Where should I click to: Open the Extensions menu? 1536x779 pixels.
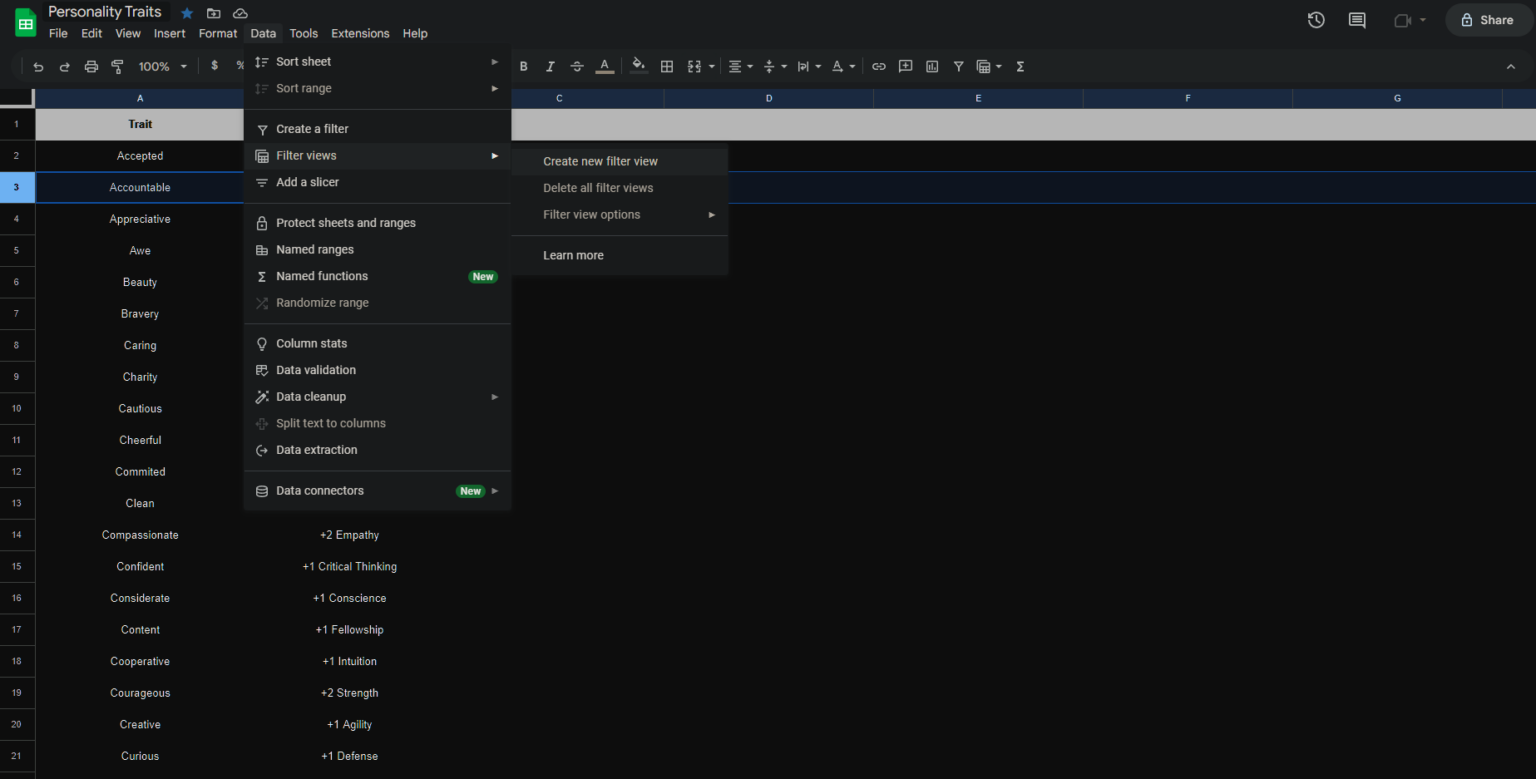[x=360, y=33]
